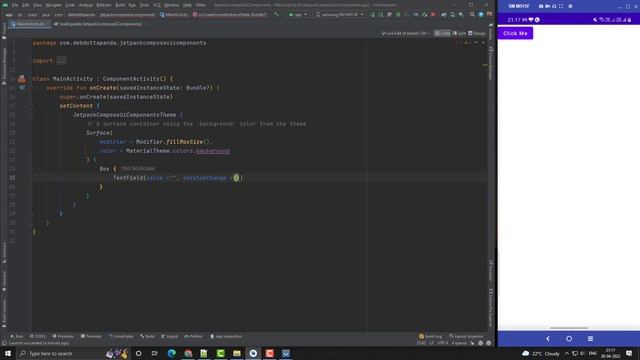
Task: Click the fullscreen icon in mirror titlebar
Action: point(561,6)
